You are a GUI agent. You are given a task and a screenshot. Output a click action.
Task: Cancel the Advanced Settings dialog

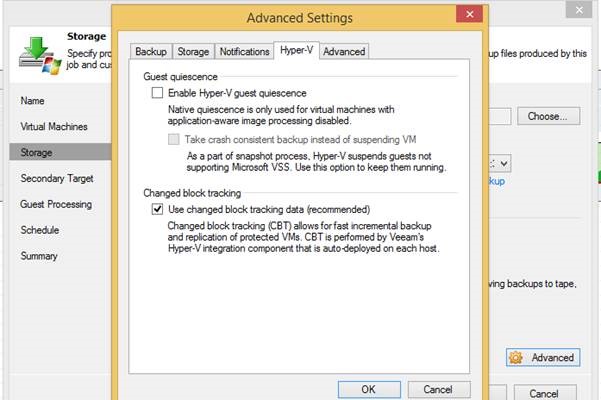438,389
